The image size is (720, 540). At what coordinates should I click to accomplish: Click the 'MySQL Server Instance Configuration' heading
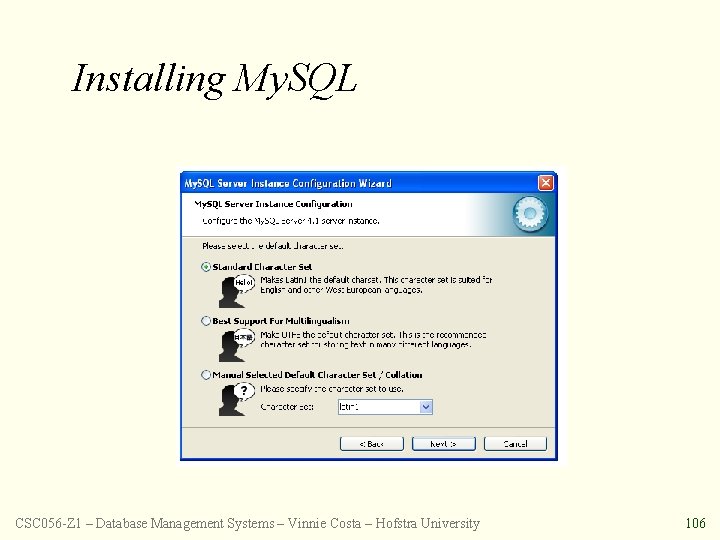(273, 204)
